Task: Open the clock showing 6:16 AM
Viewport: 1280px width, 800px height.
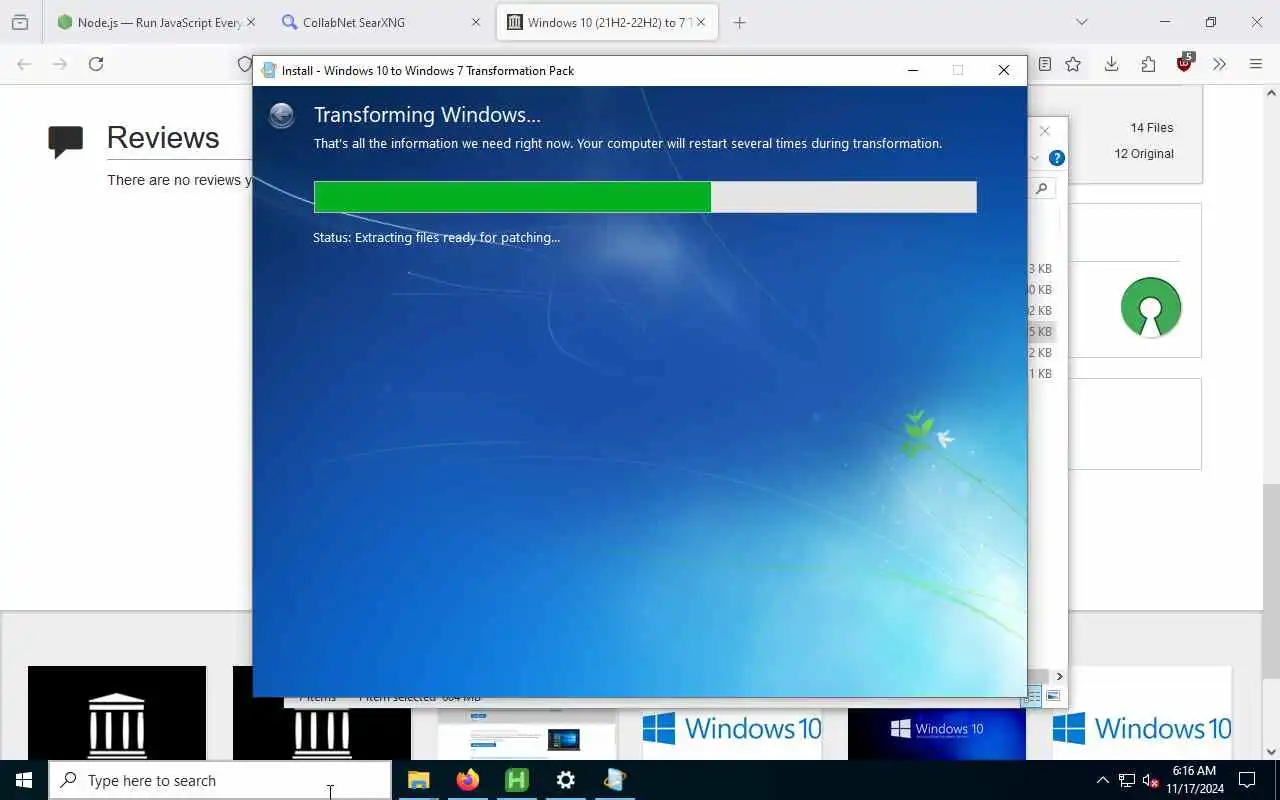Action: pos(1194,780)
